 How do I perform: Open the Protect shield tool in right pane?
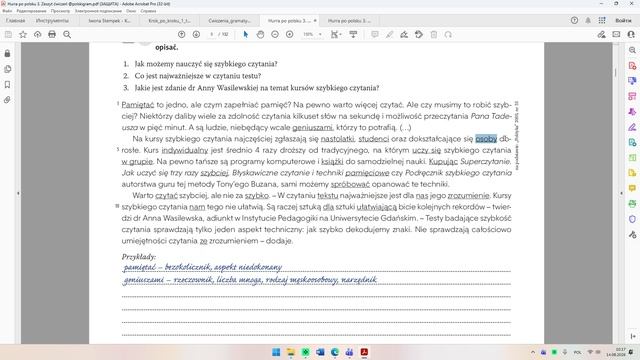(632, 219)
